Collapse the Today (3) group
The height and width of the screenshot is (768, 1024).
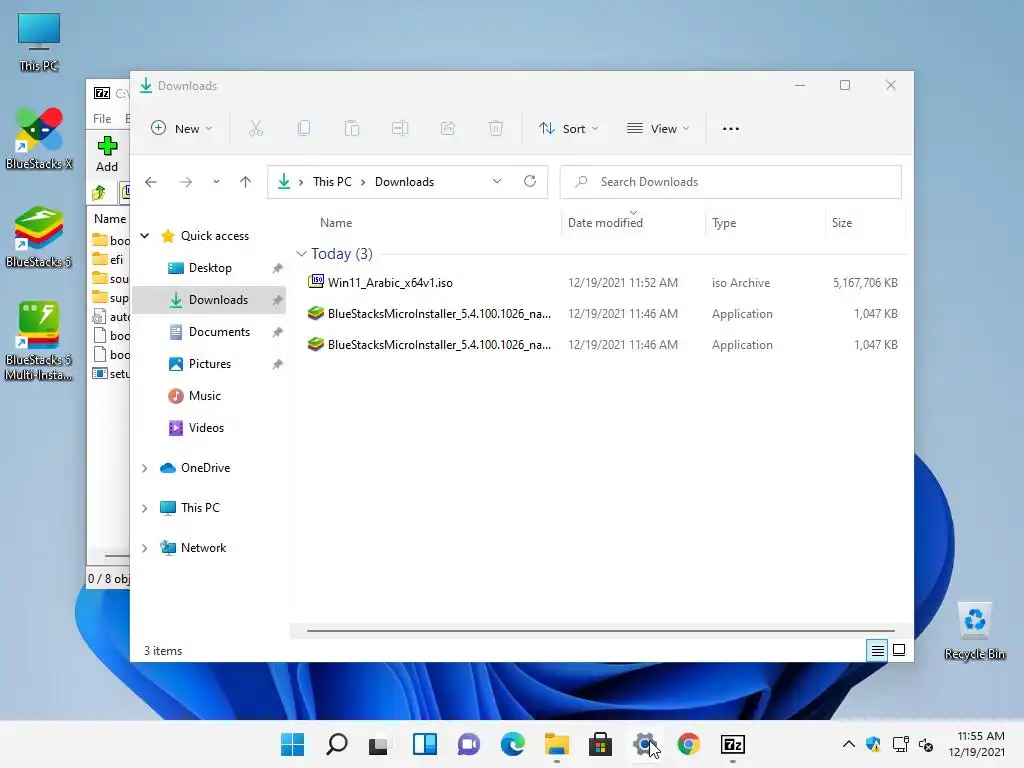click(301, 253)
